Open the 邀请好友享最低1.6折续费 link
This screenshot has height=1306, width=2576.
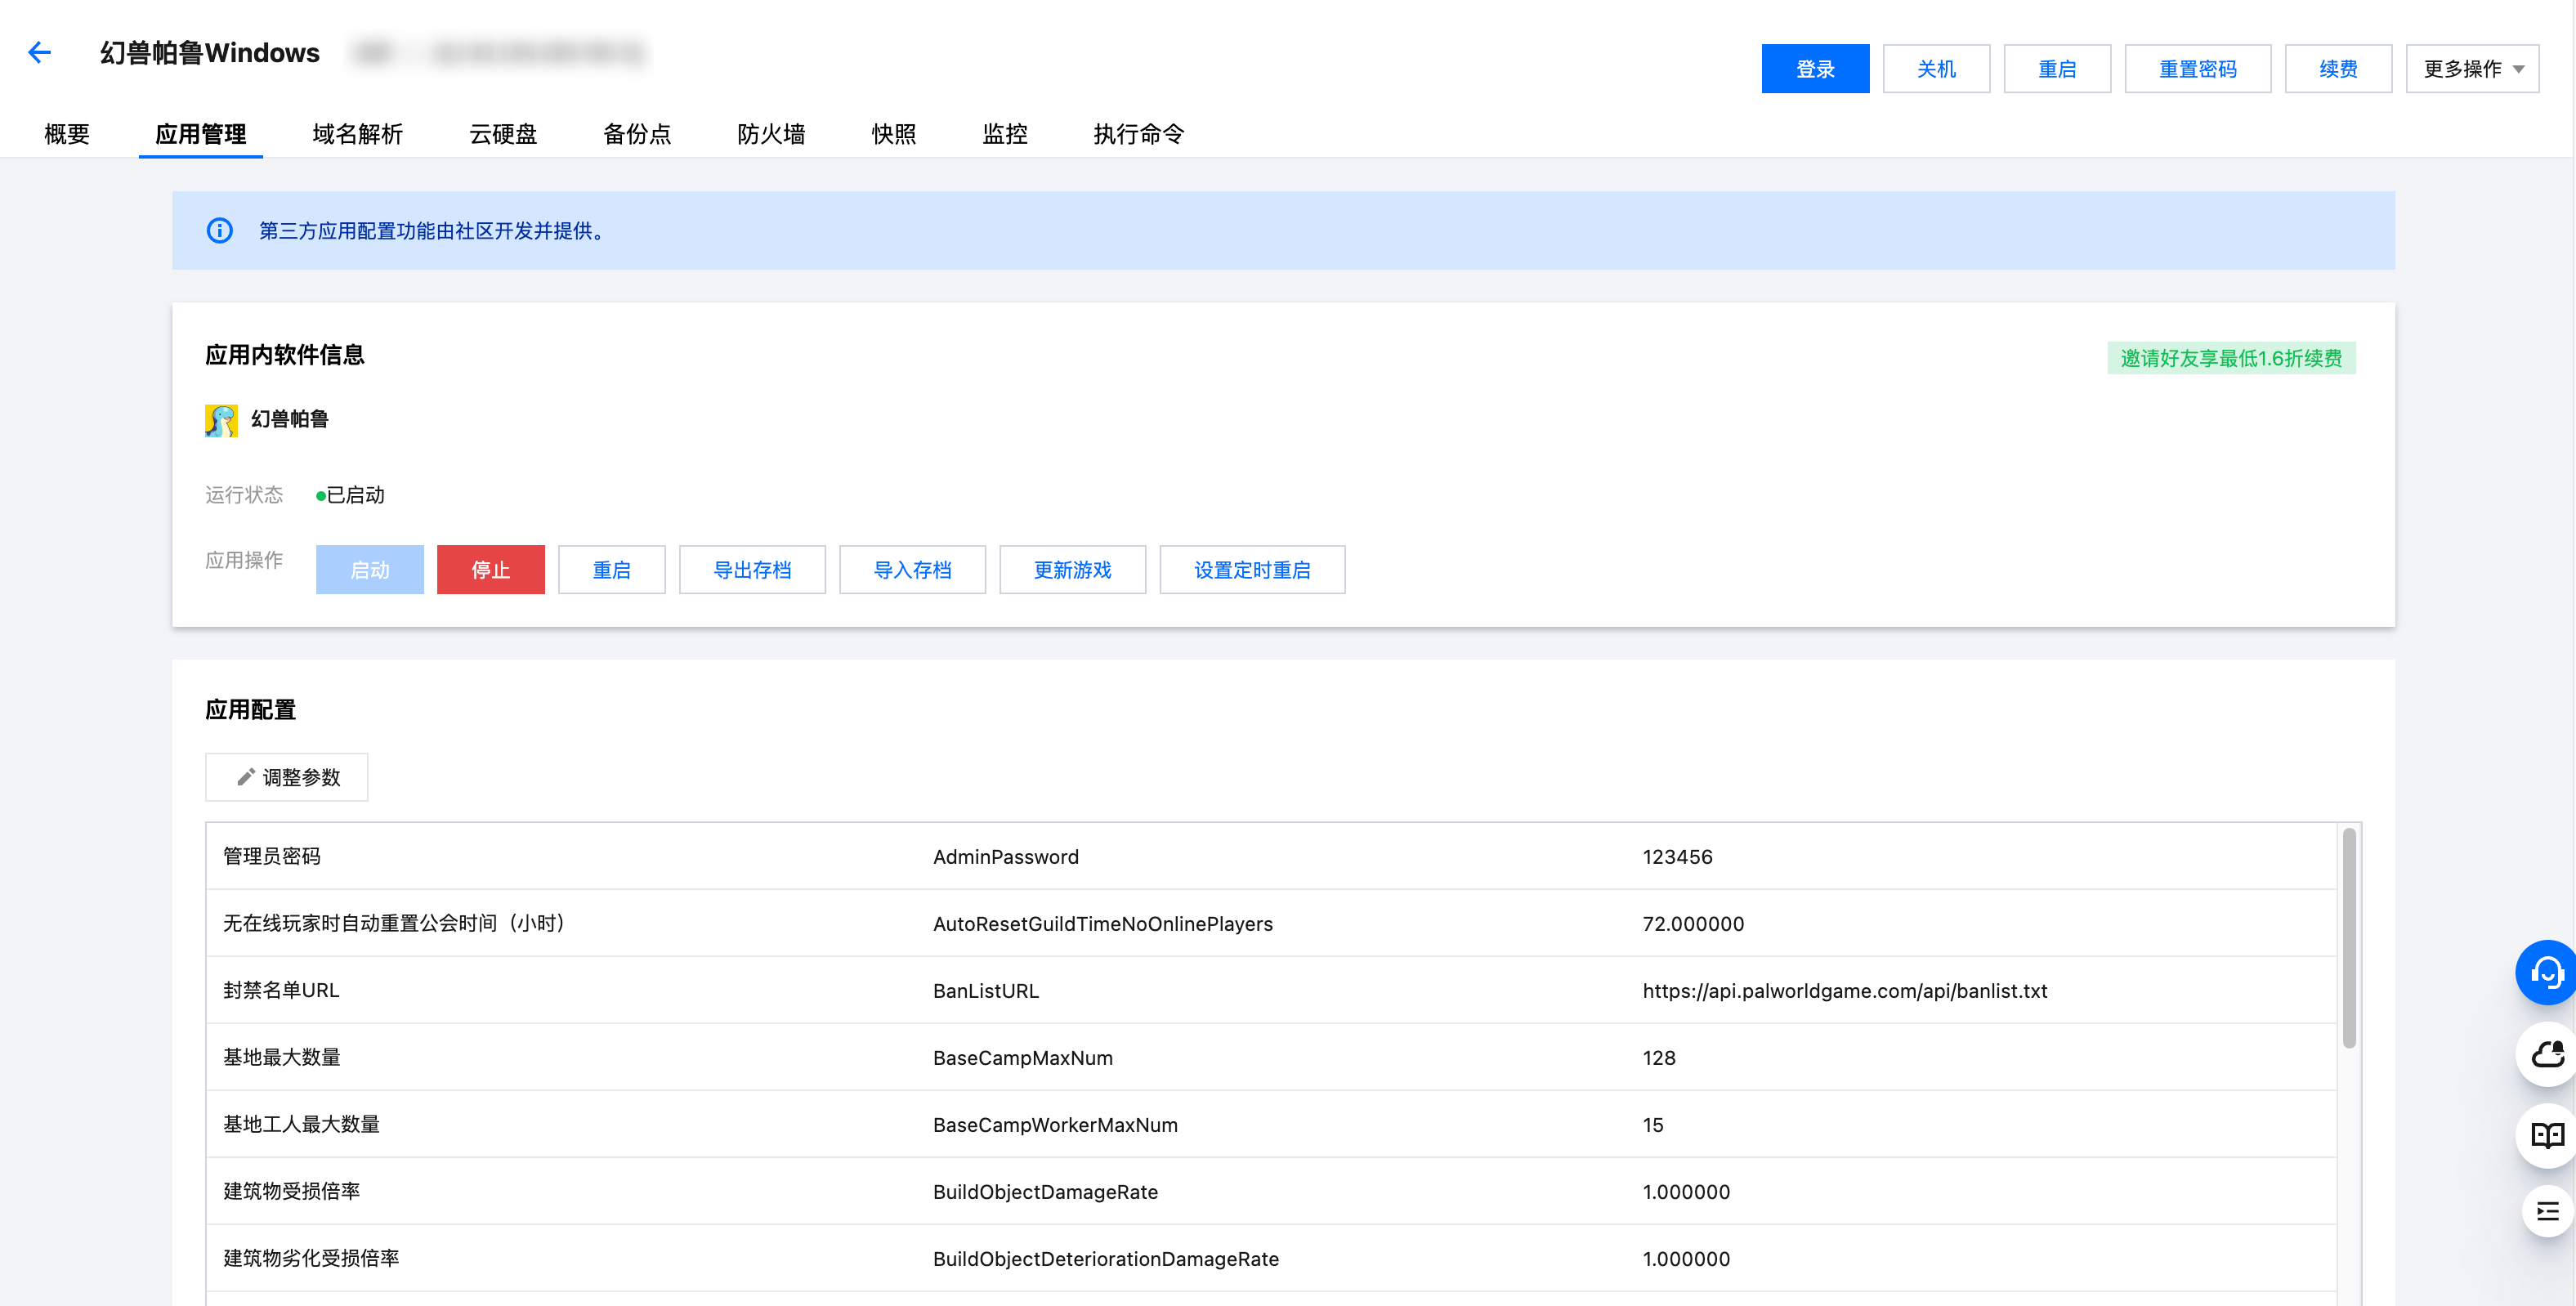point(2232,357)
